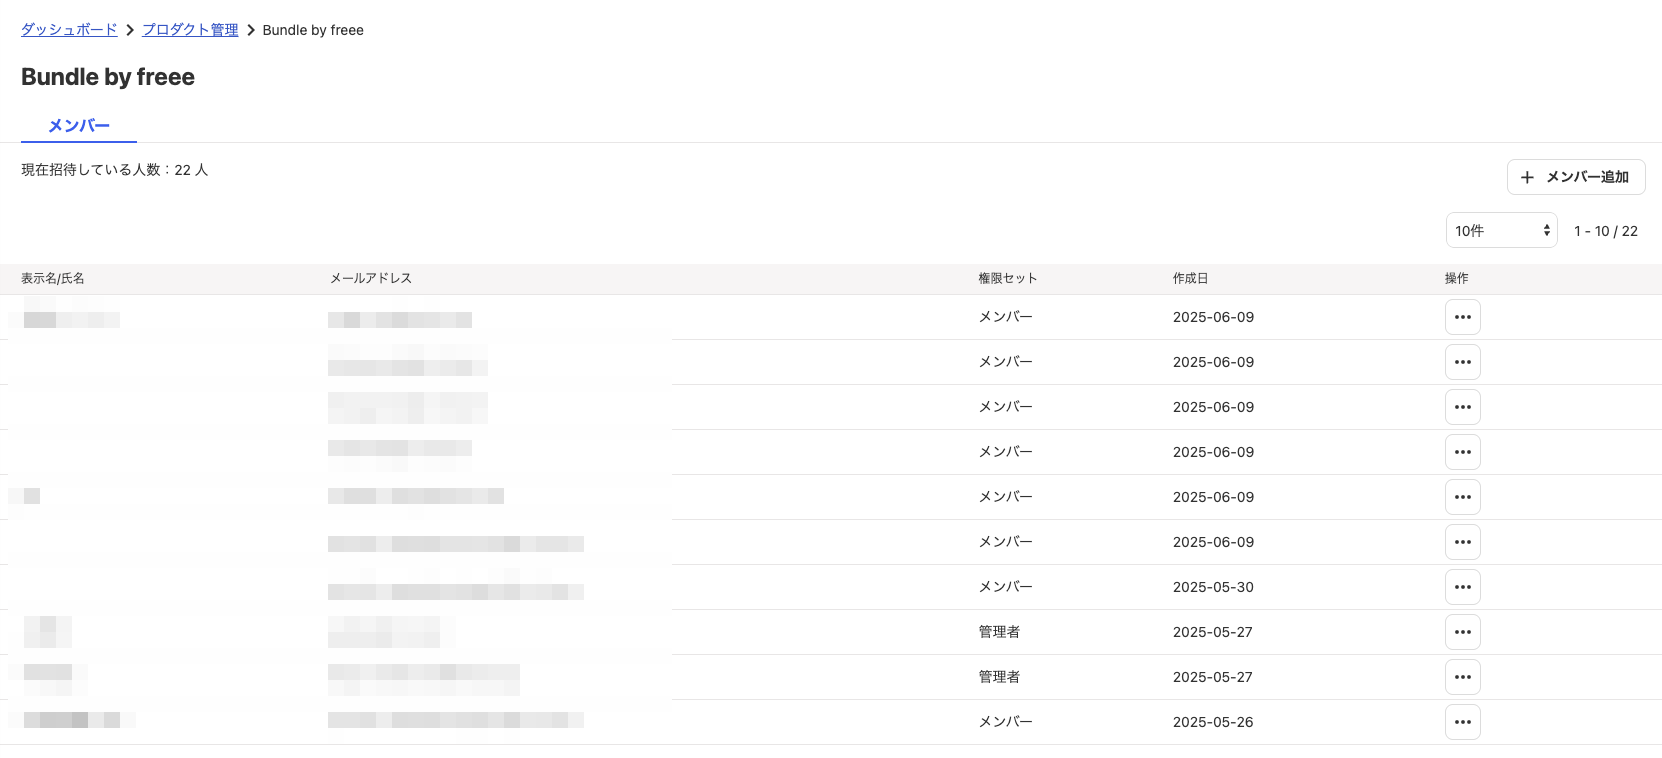
Task: Open the actions menu for the first member row
Action: coord(1462,317)
